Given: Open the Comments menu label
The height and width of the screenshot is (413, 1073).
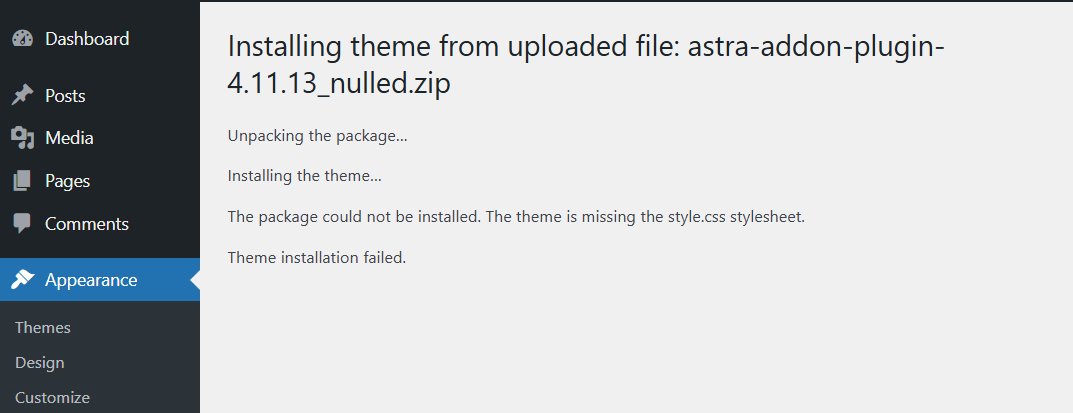Looking at the screenshot, I should (x=87, y=224).
